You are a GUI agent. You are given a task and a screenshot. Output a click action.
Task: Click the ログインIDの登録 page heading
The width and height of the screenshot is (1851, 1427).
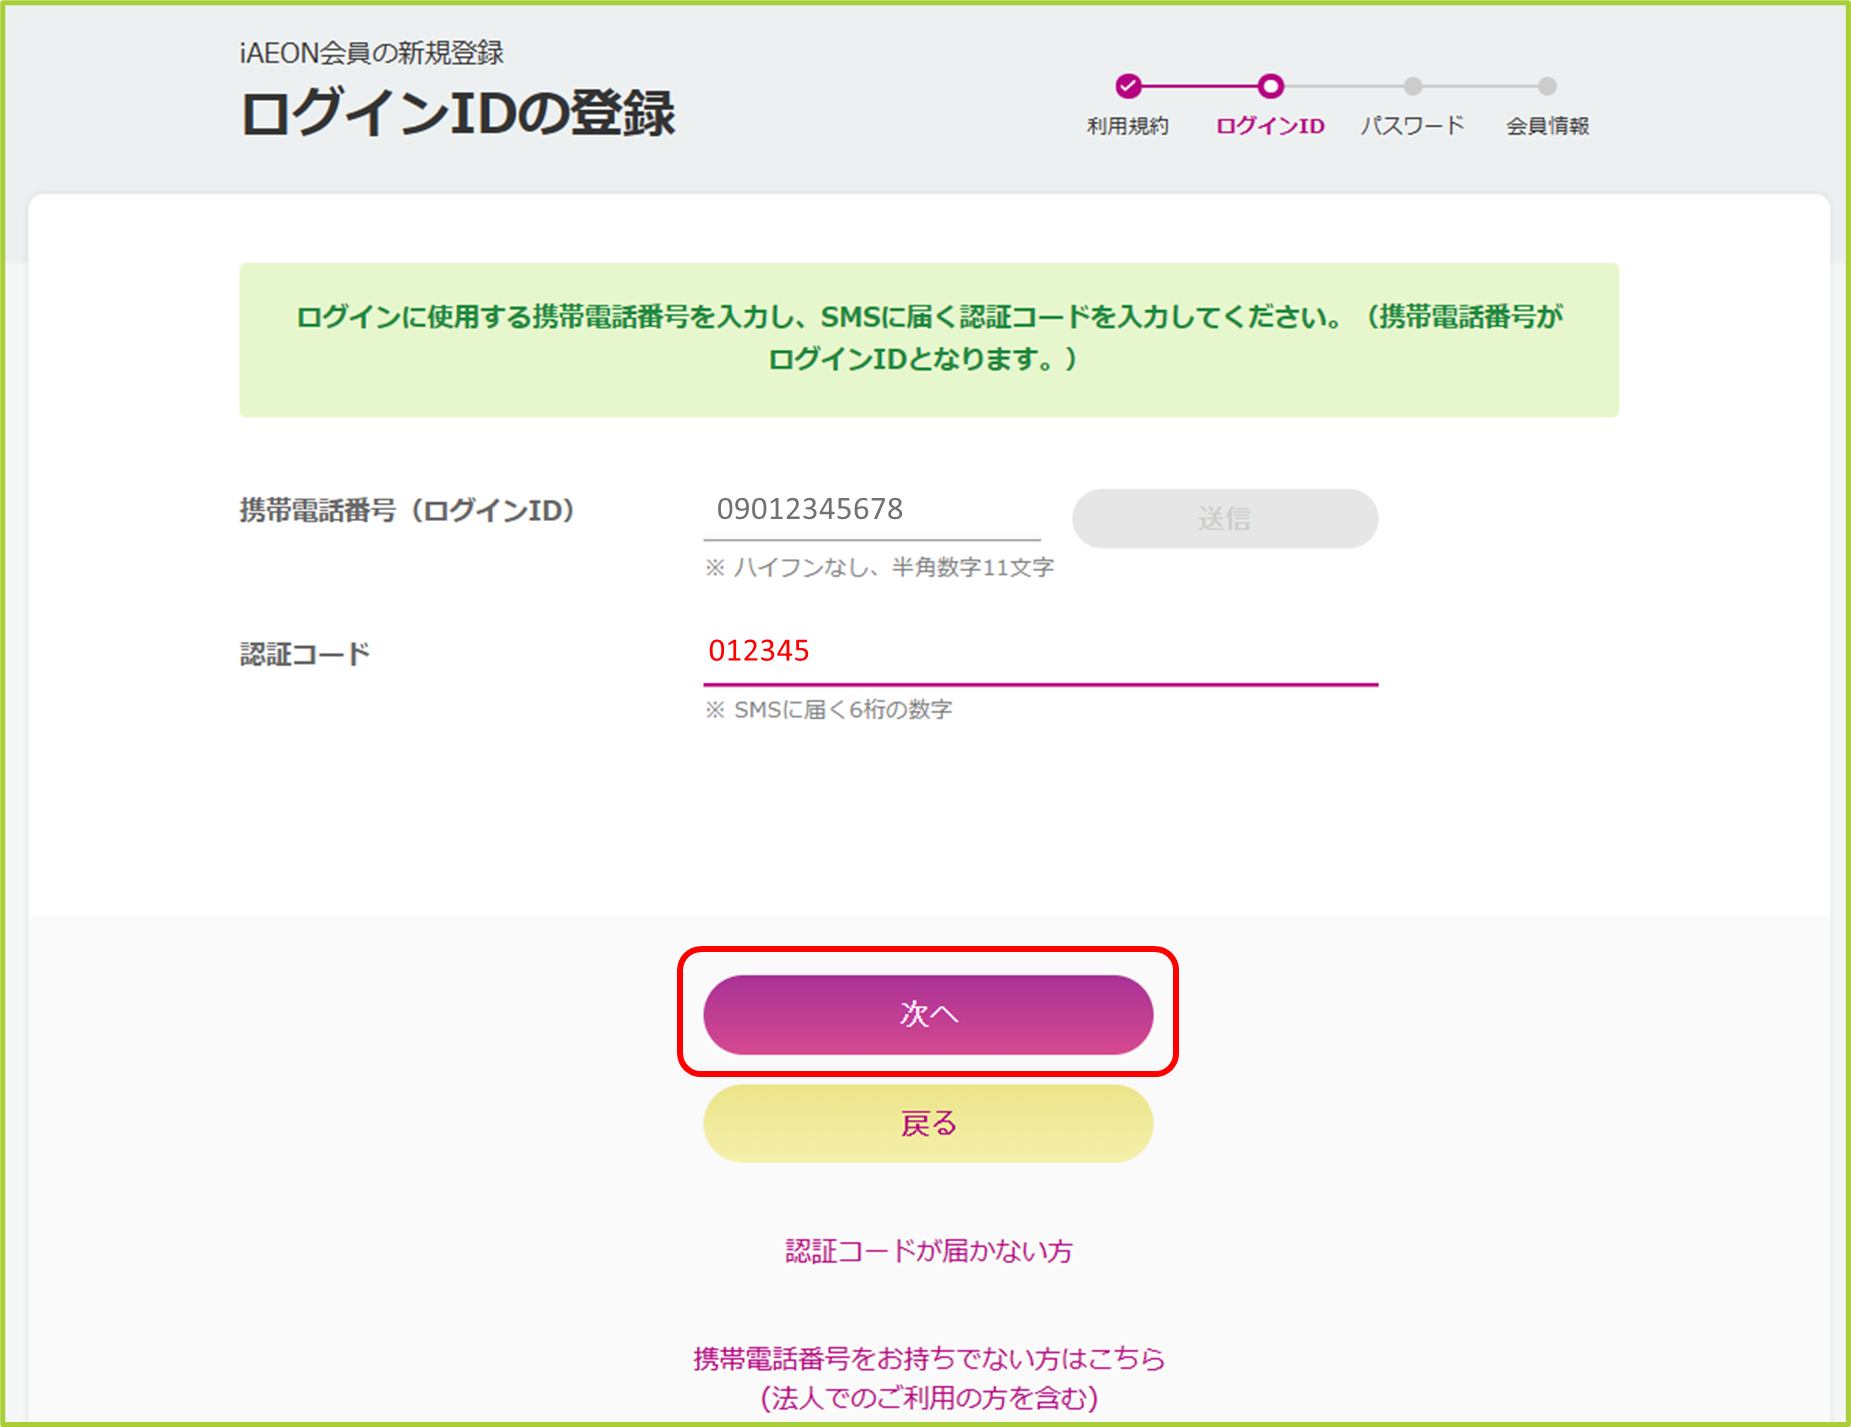pyautogui.click(x=458, y=112)
